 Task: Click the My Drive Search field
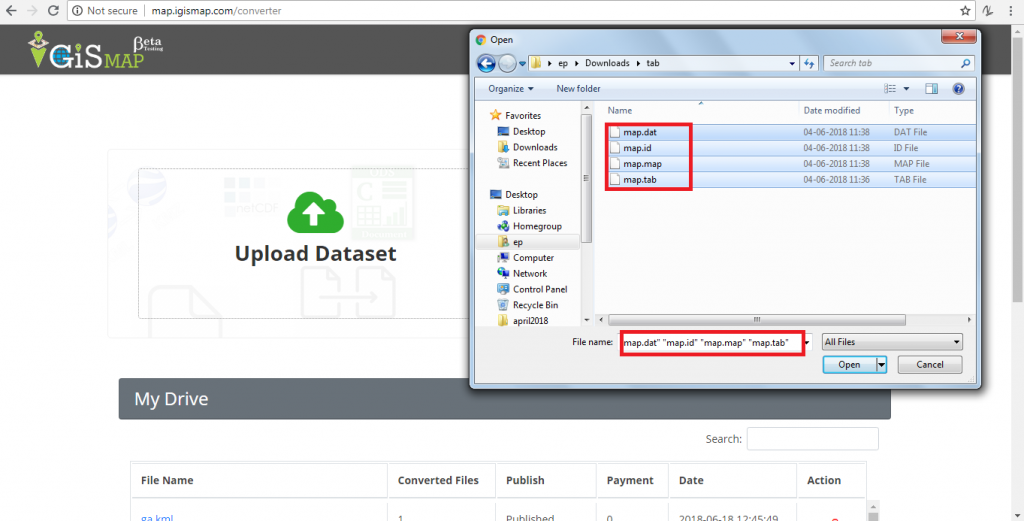coord(812,439)
